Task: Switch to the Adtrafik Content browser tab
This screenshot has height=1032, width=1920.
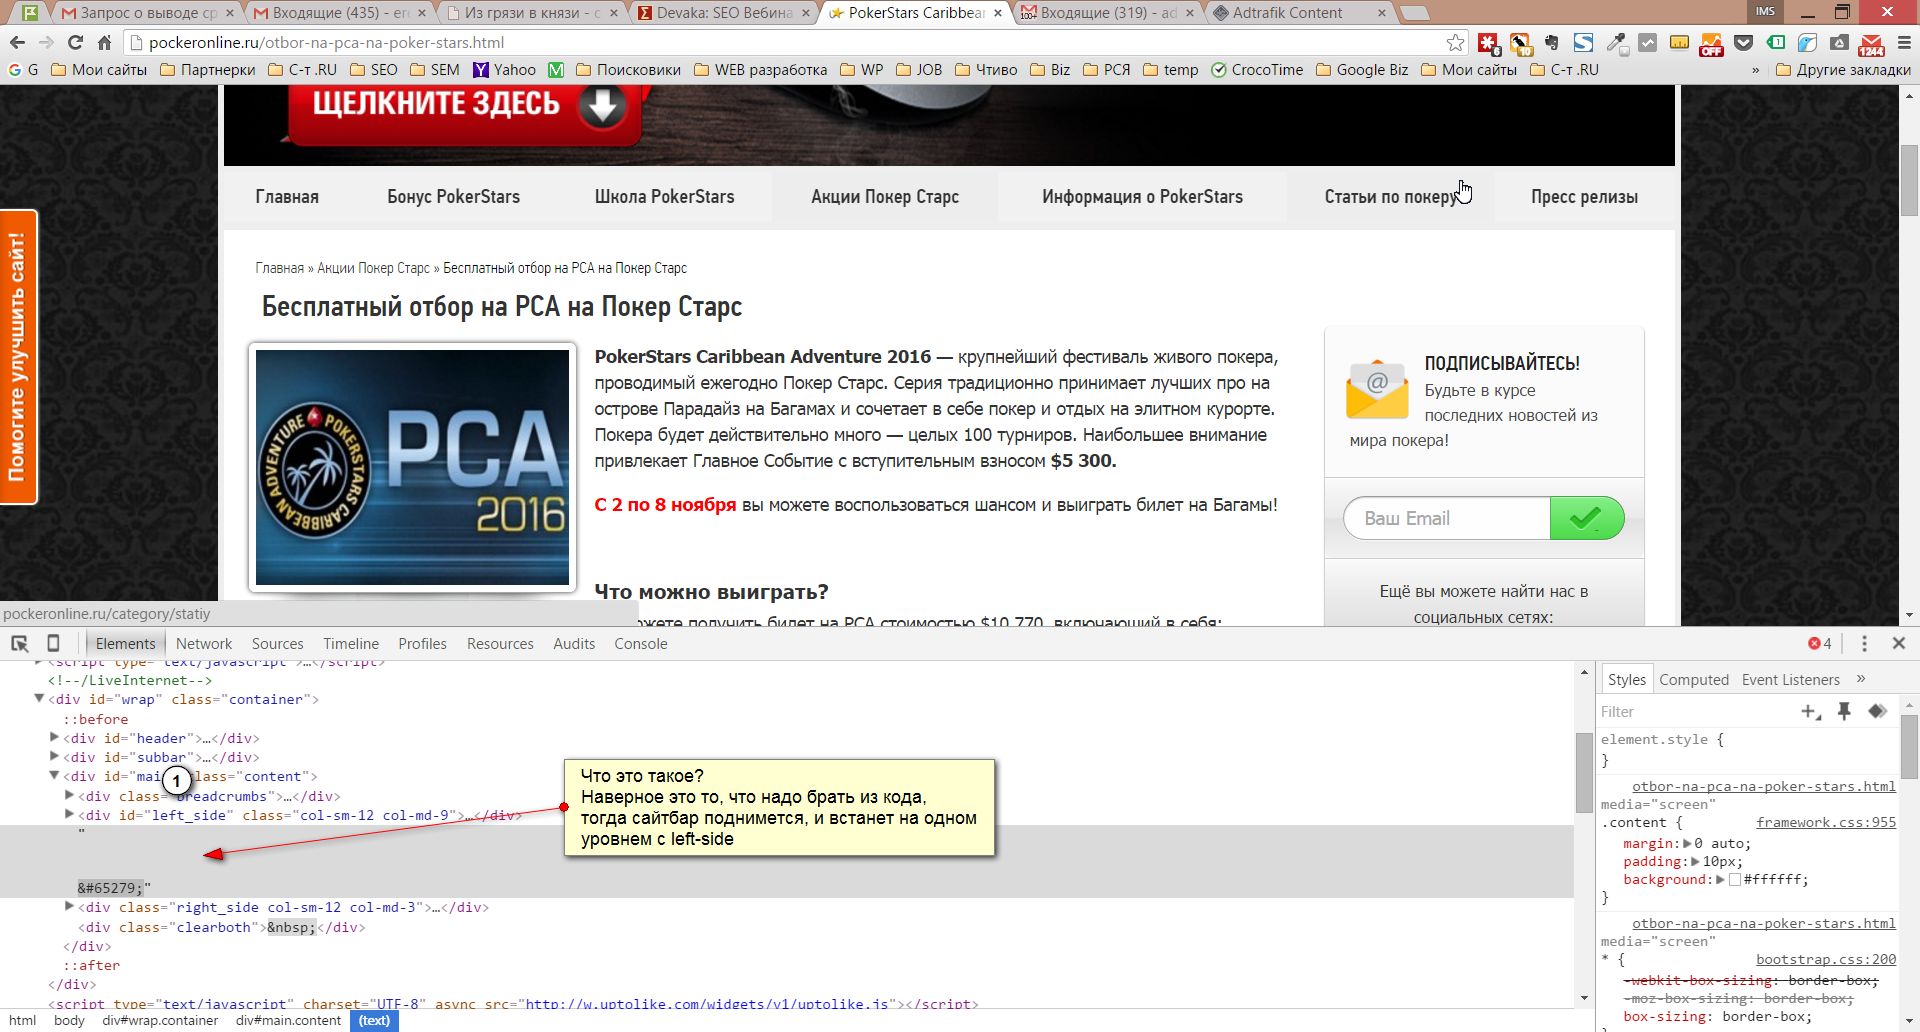Action: coord(1299,13)
